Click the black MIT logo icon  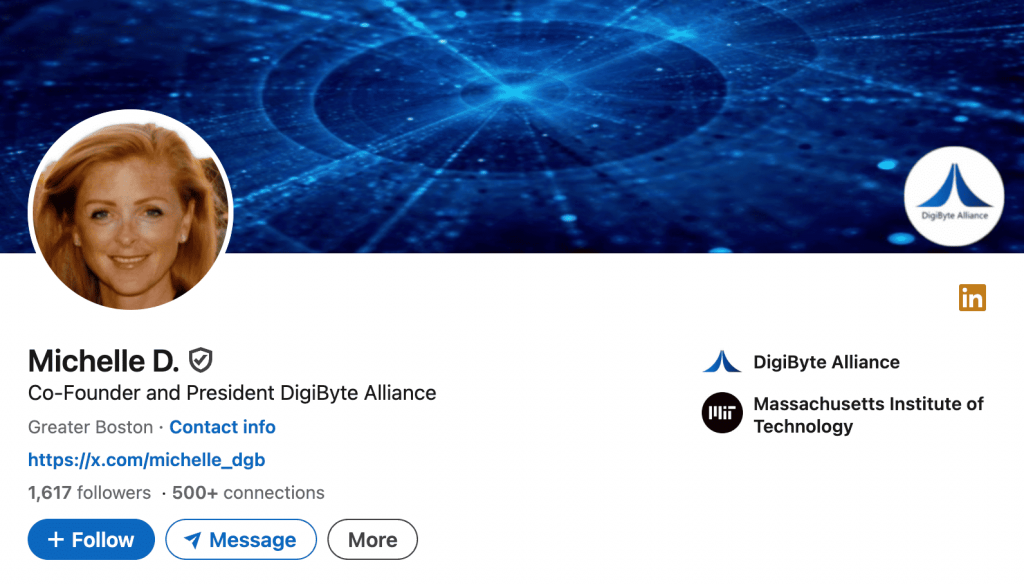(722, 413)
